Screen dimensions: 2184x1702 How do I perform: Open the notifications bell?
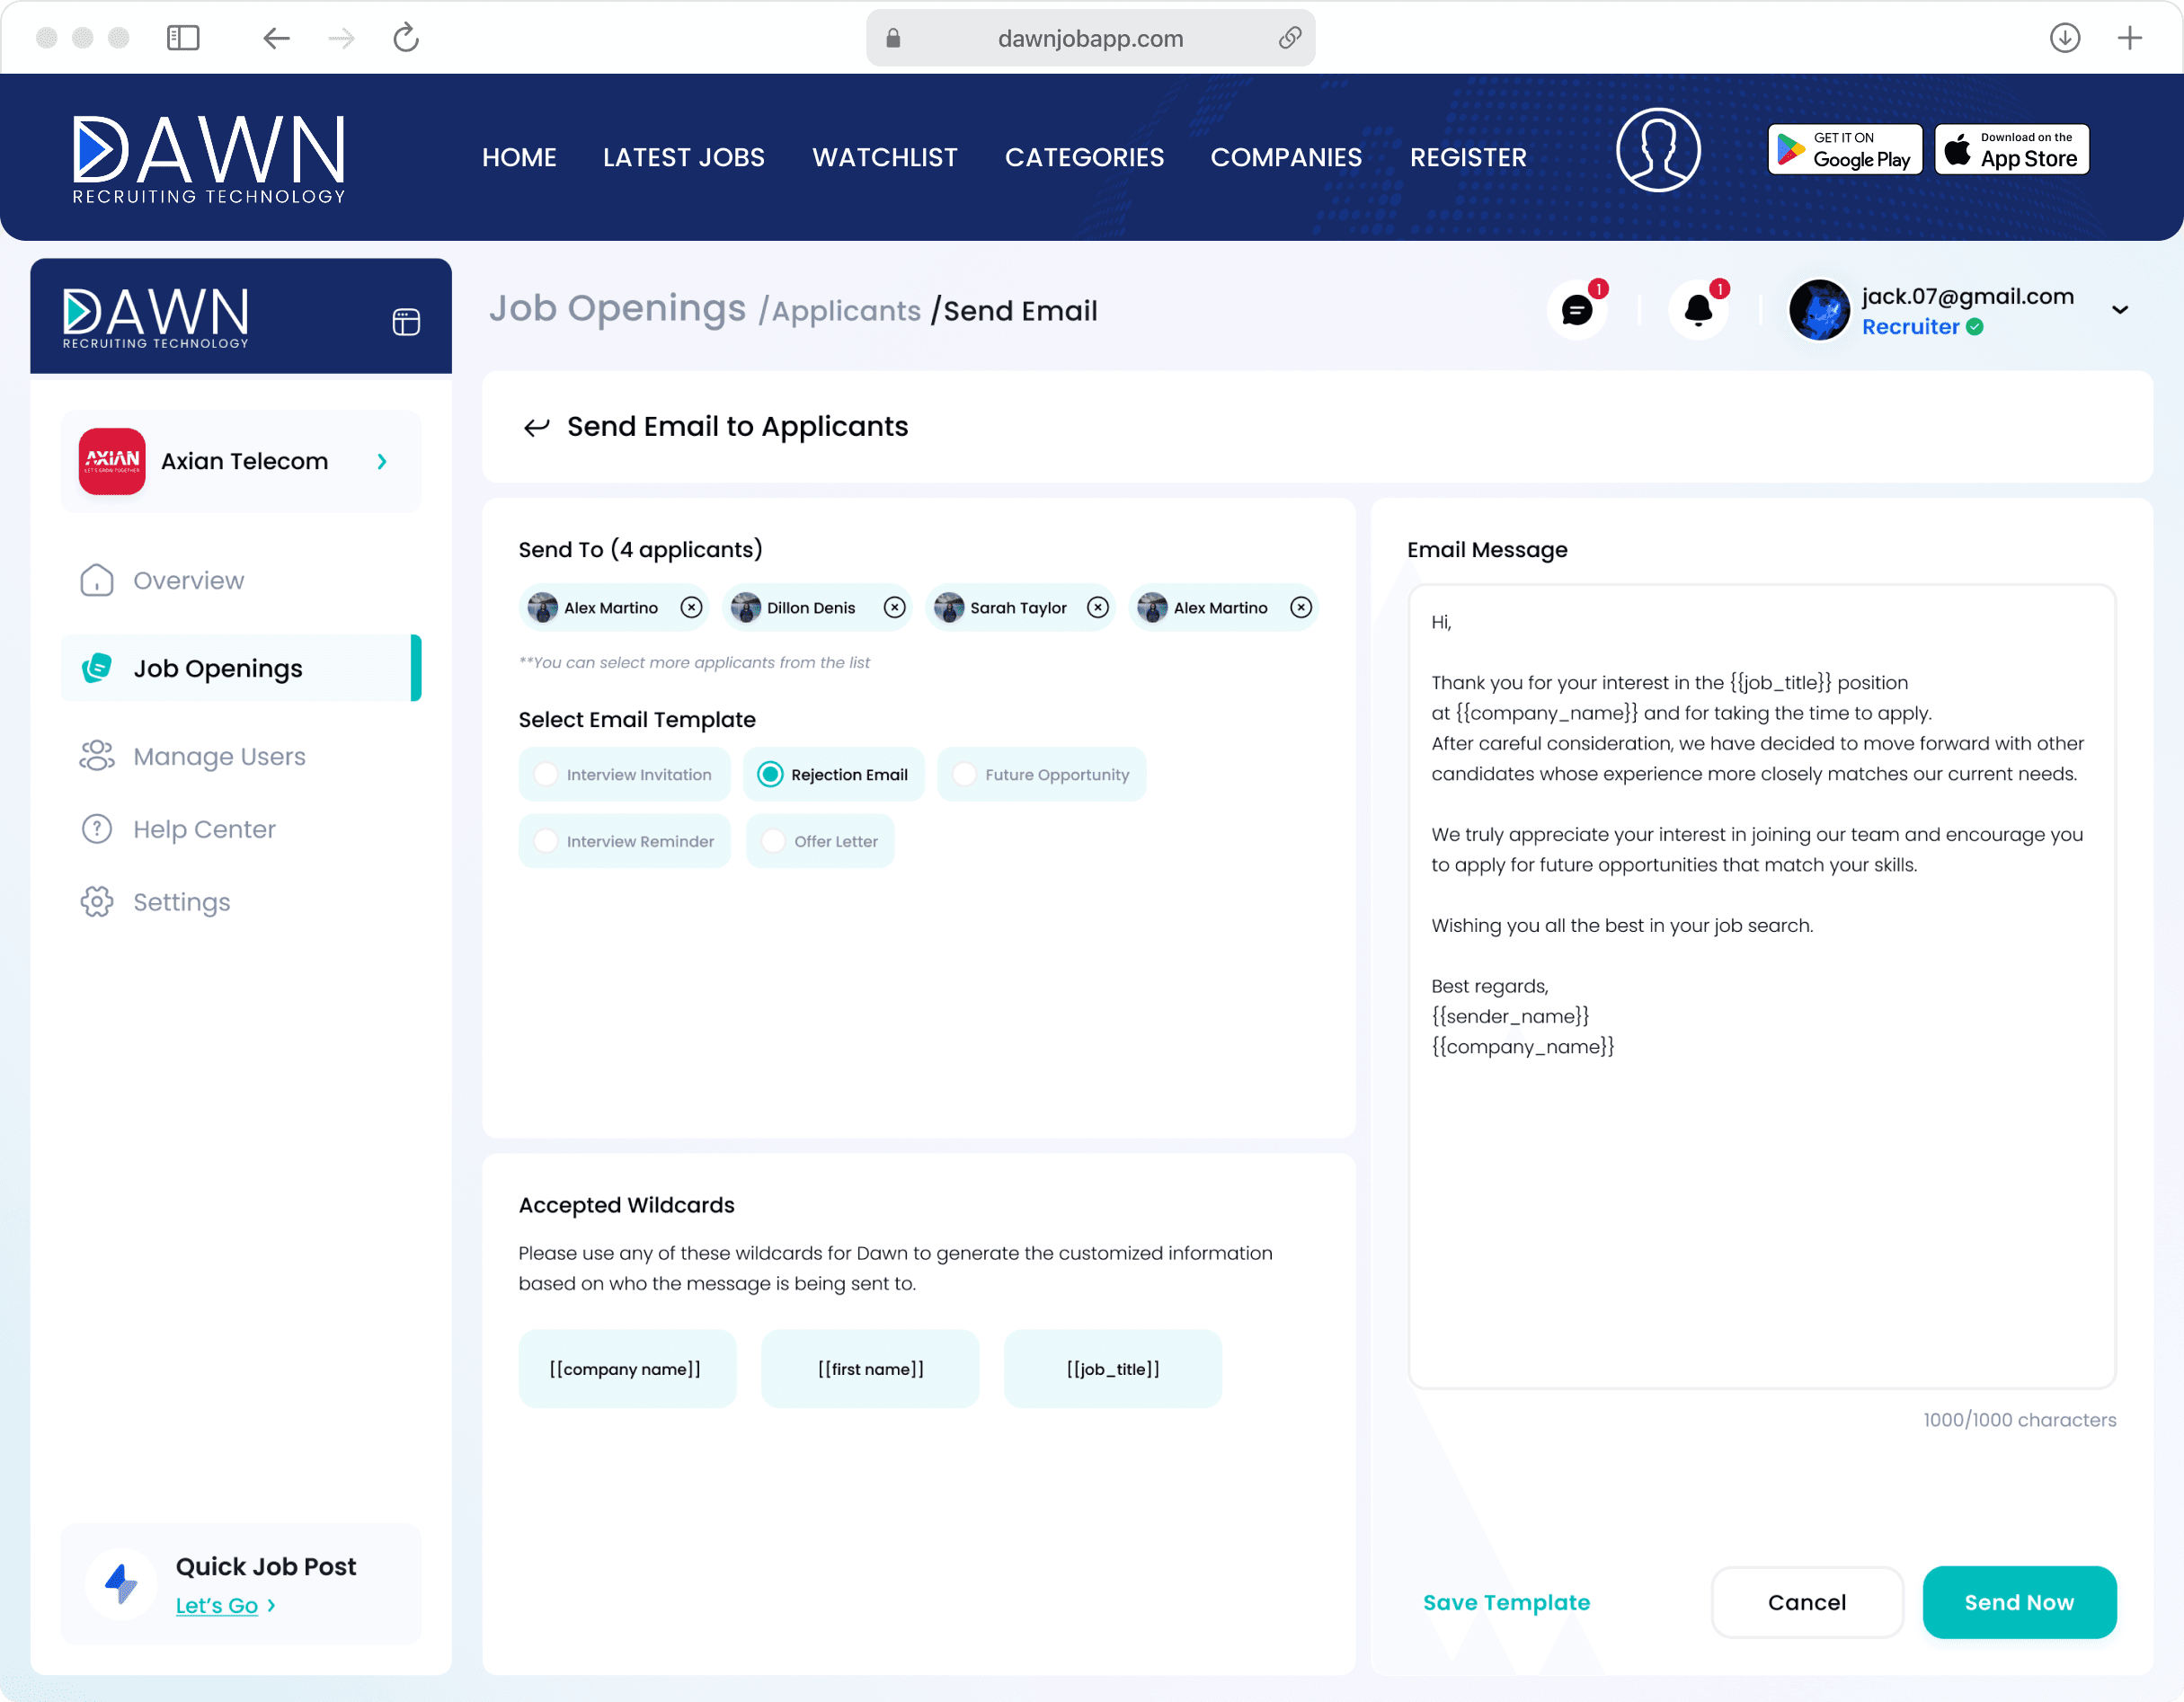(x=1698, y=311)
